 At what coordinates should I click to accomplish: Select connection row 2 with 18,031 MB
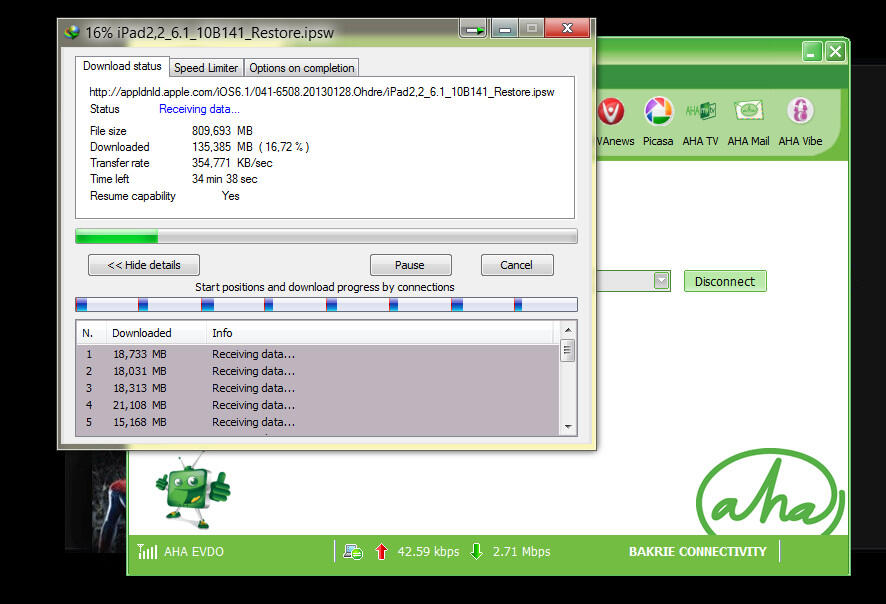[318, 371]
